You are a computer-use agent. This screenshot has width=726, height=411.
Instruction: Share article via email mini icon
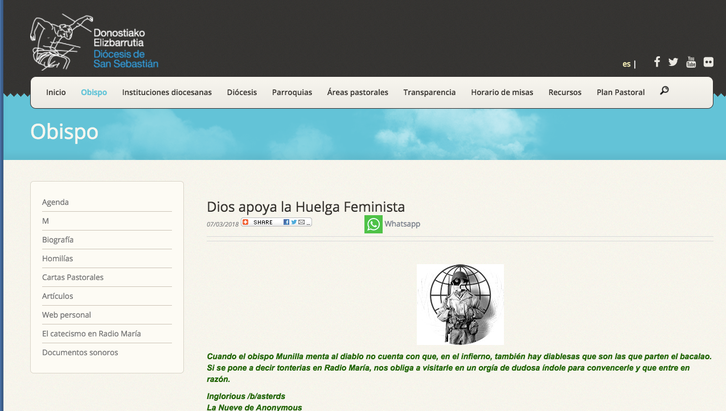(x=301, y=222)
